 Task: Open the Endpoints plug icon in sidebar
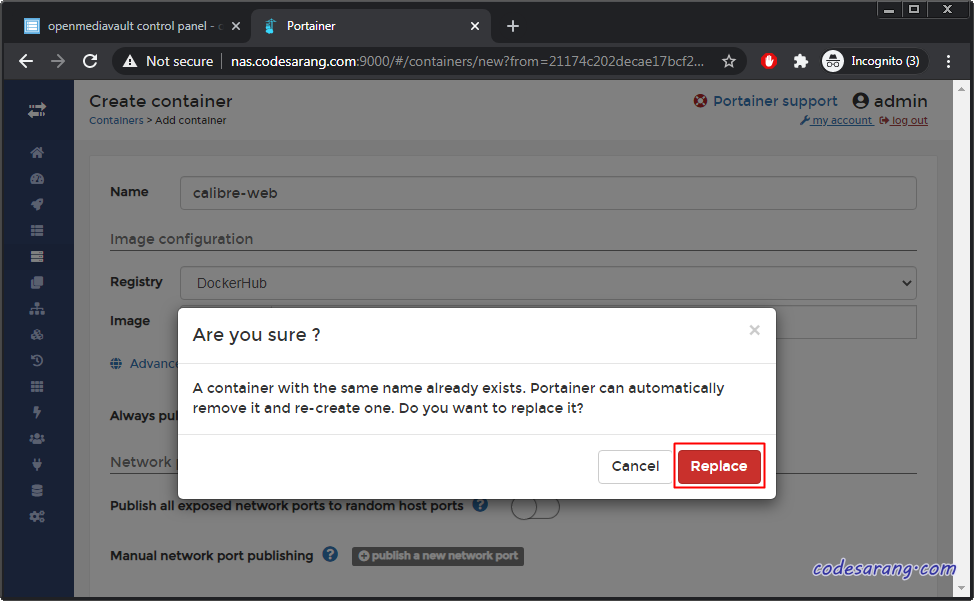37,464
